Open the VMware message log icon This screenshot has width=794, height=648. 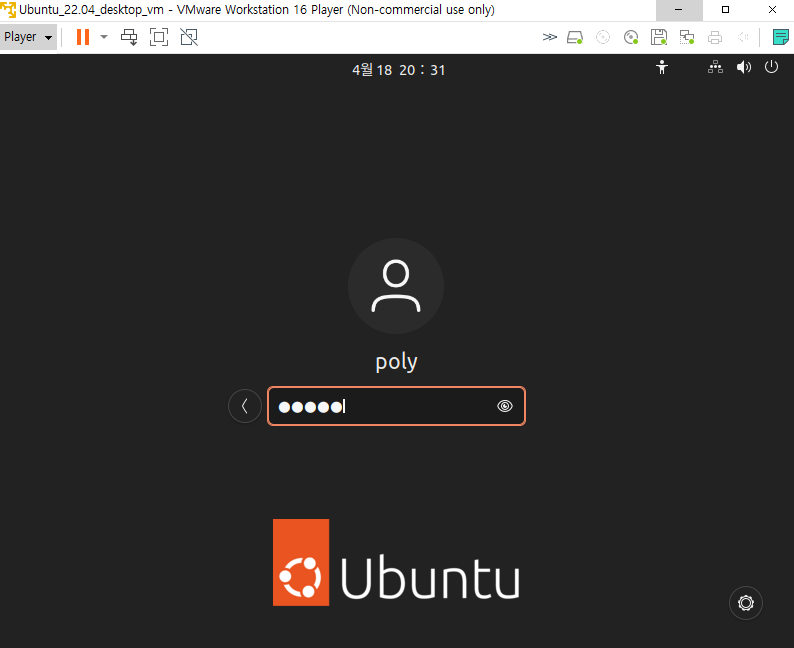click(780, 37)
